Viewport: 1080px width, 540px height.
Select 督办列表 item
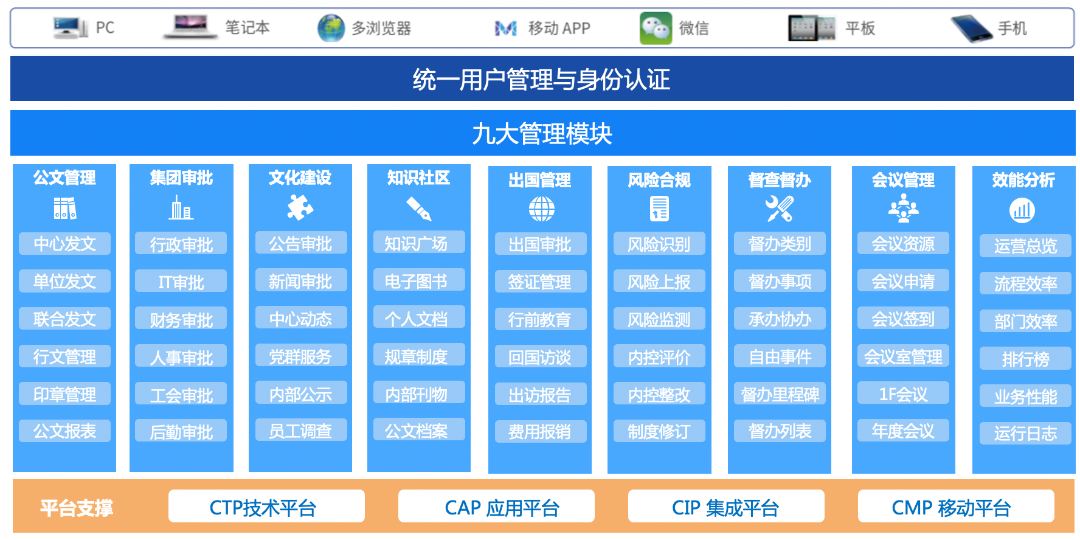click(x=780, y=431)
